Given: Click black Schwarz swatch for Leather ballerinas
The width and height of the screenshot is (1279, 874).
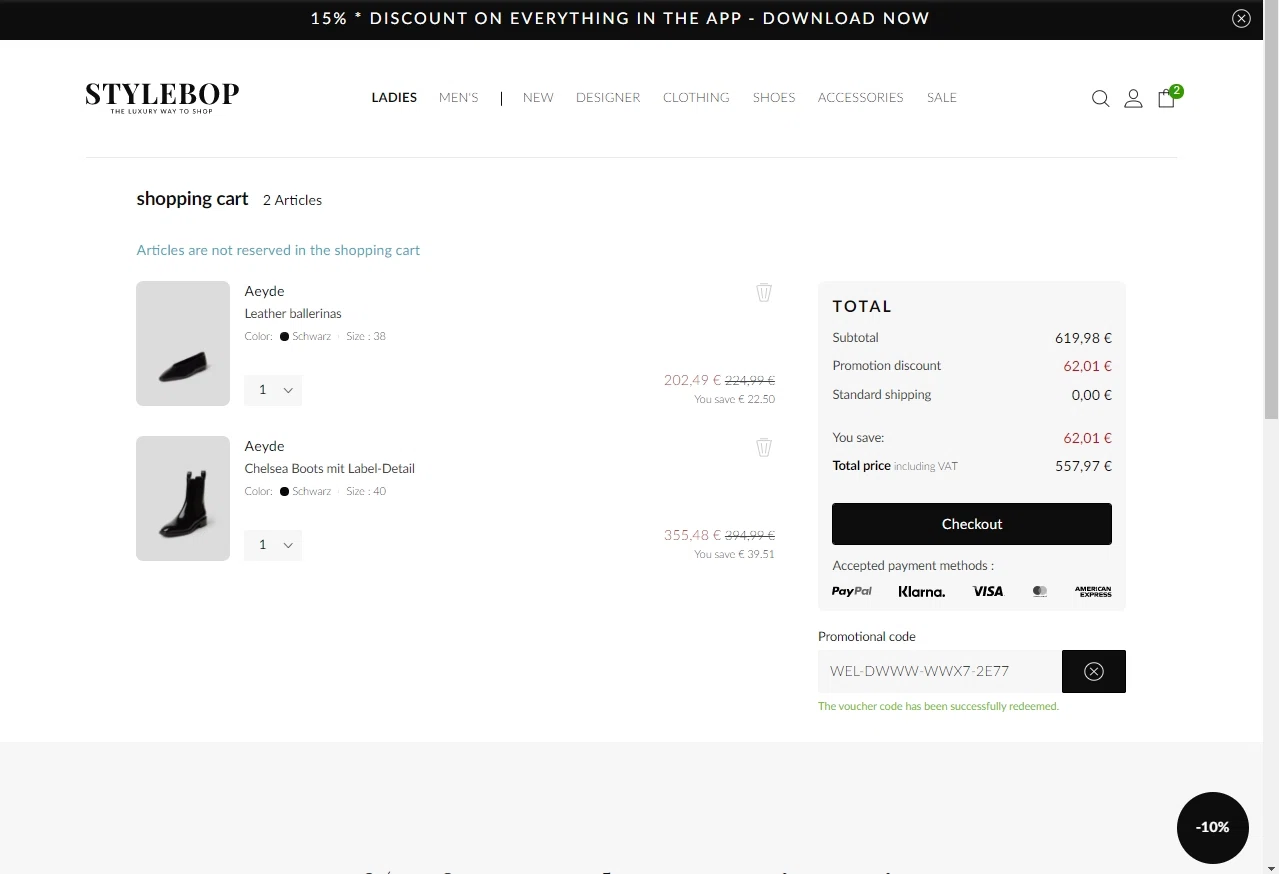Looking at the screenshot, I should coord(284,336).
